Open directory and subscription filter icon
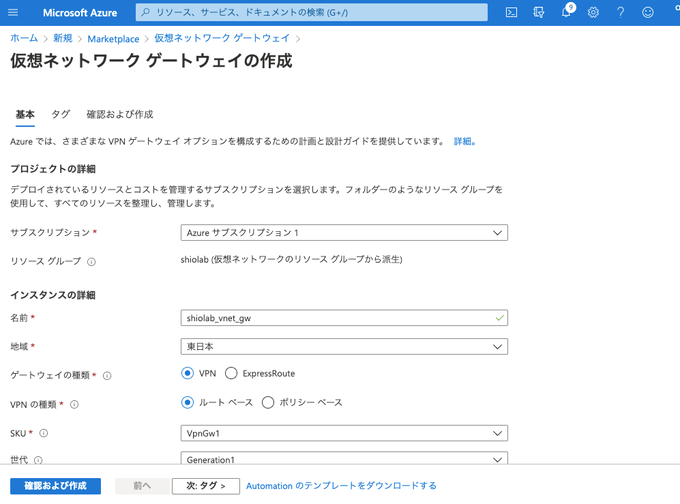Image resolution: width=680 pixels, height=504 pixels. [539, 13]
